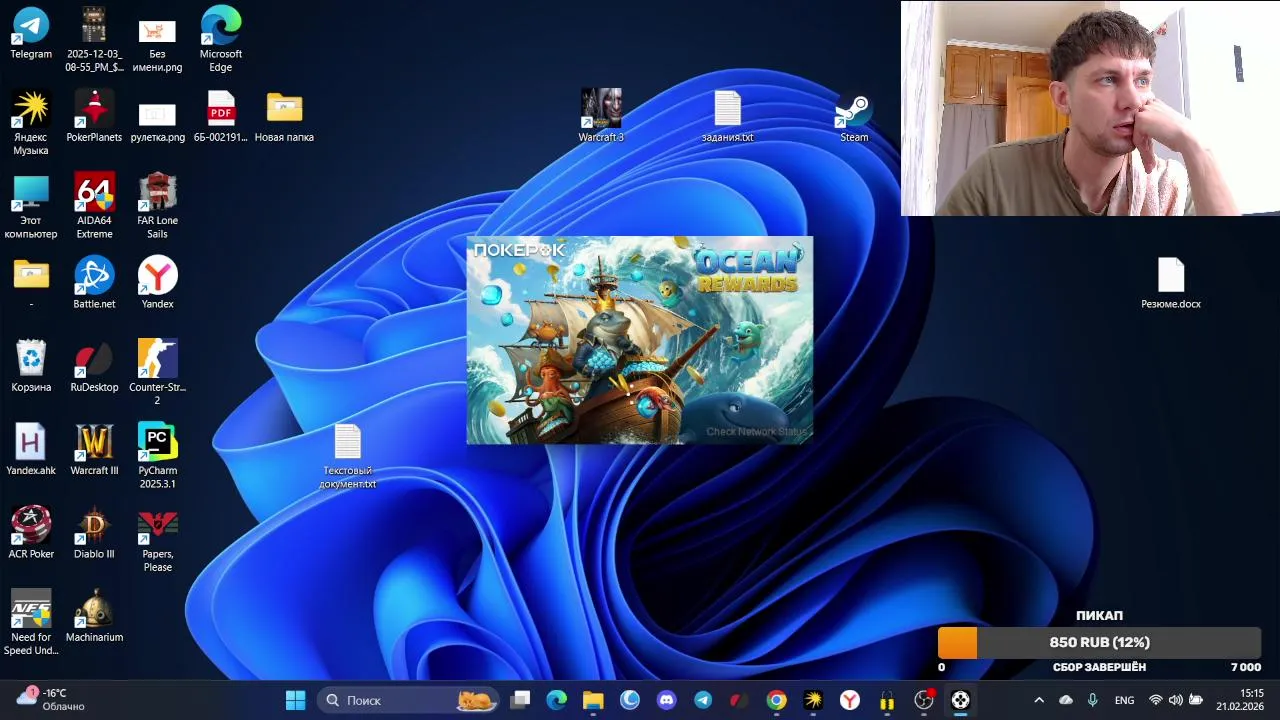The image size is (1280, 720).
Task: Click the Поиск taskbar search field
Action: 409,700
